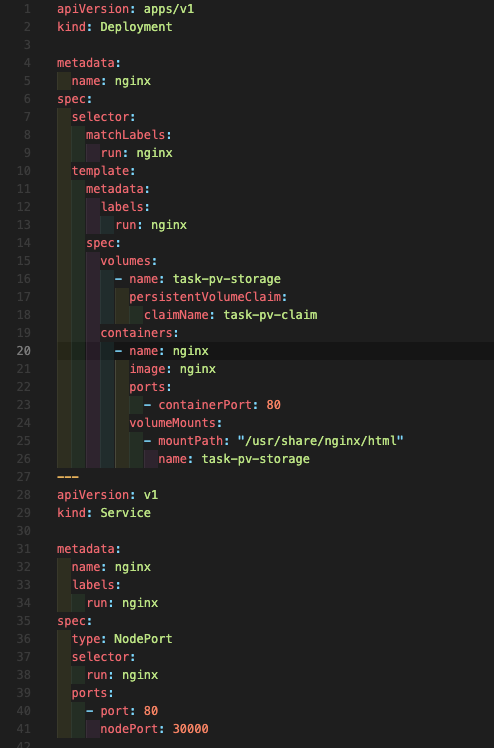Click the 'persistentVolumeClaim' key
This screenshot has height=748, width=494.
point(205,297)
